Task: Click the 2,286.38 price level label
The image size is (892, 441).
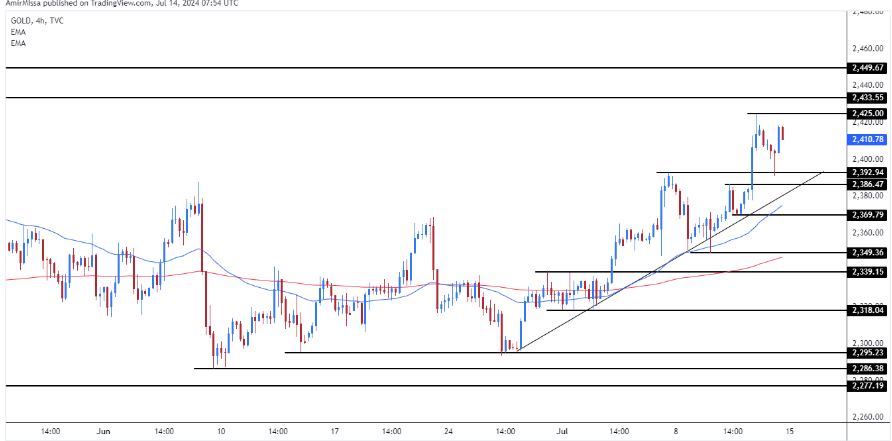Action: coord(866,368)
